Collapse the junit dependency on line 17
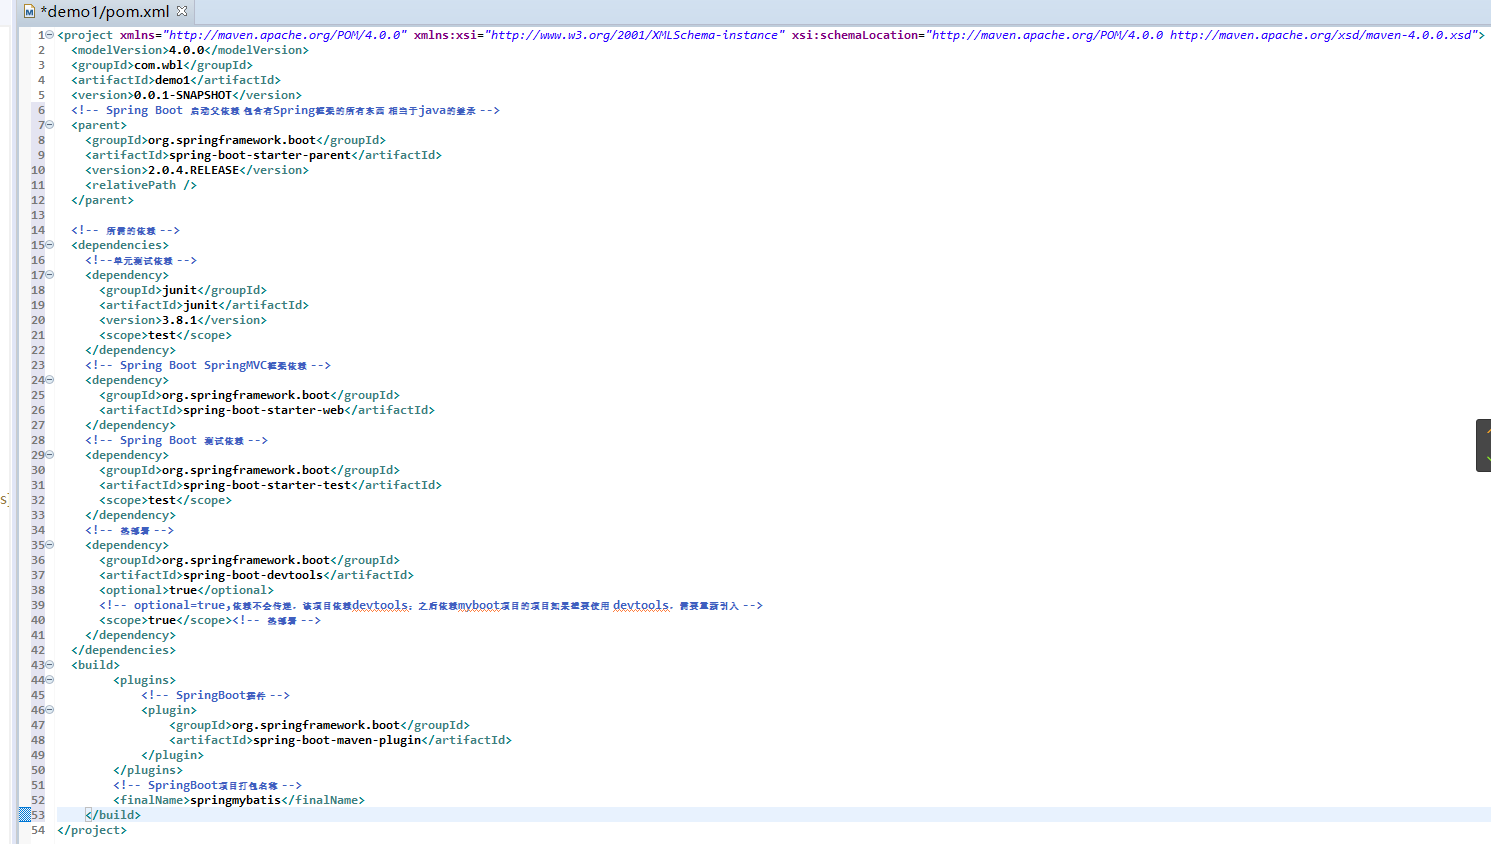1491x844 pixels. click(50, 275)
